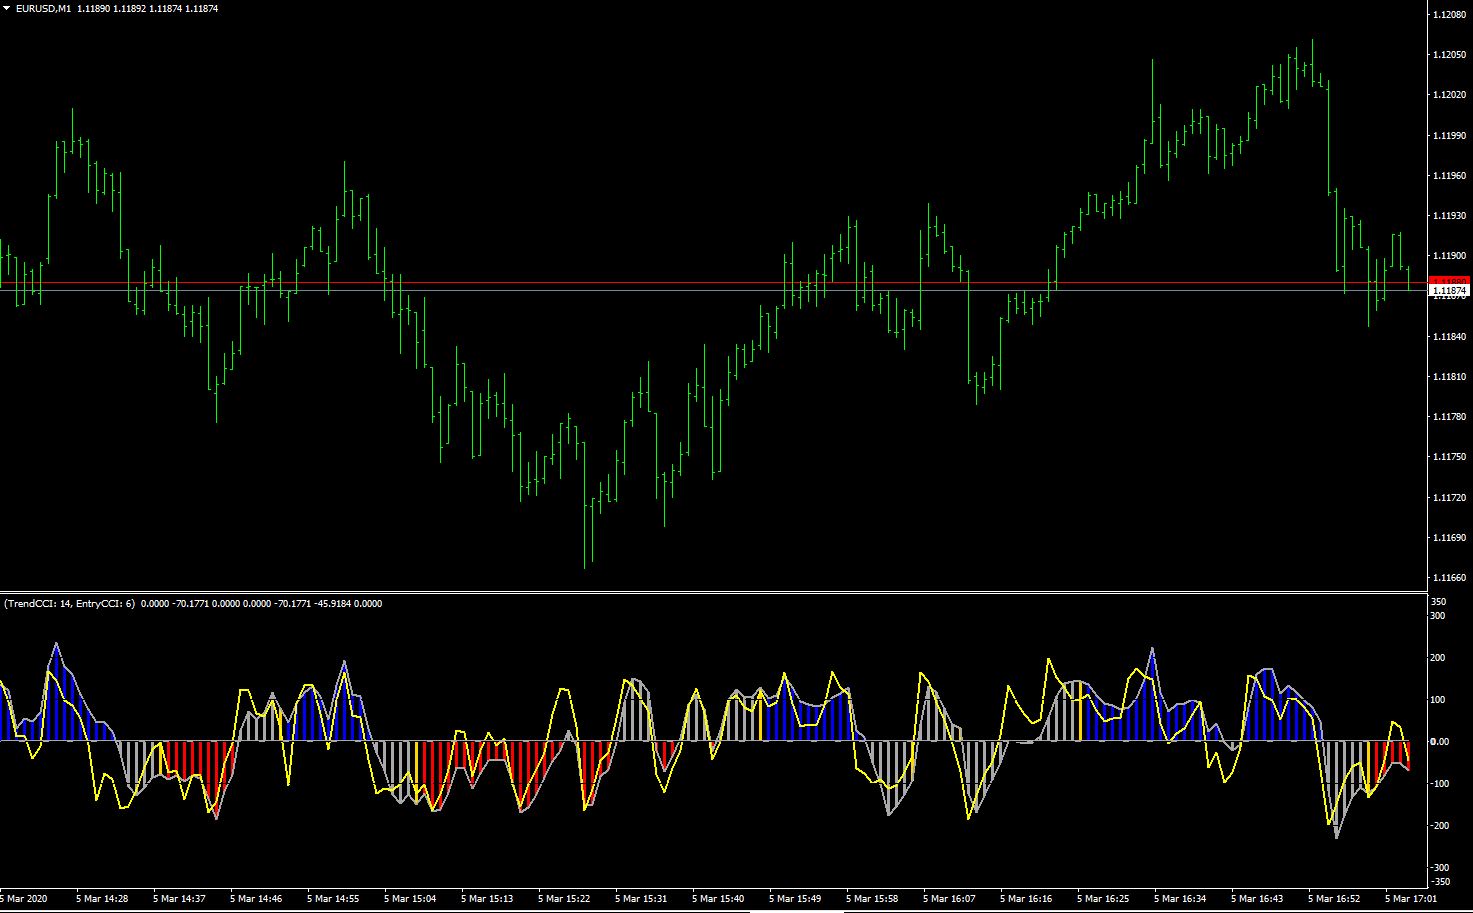Viewport: 1473px width, 913px height.
Task: Click the 1.11750 price scale label
Action: pyautogui.click(x=1449, y=456)
